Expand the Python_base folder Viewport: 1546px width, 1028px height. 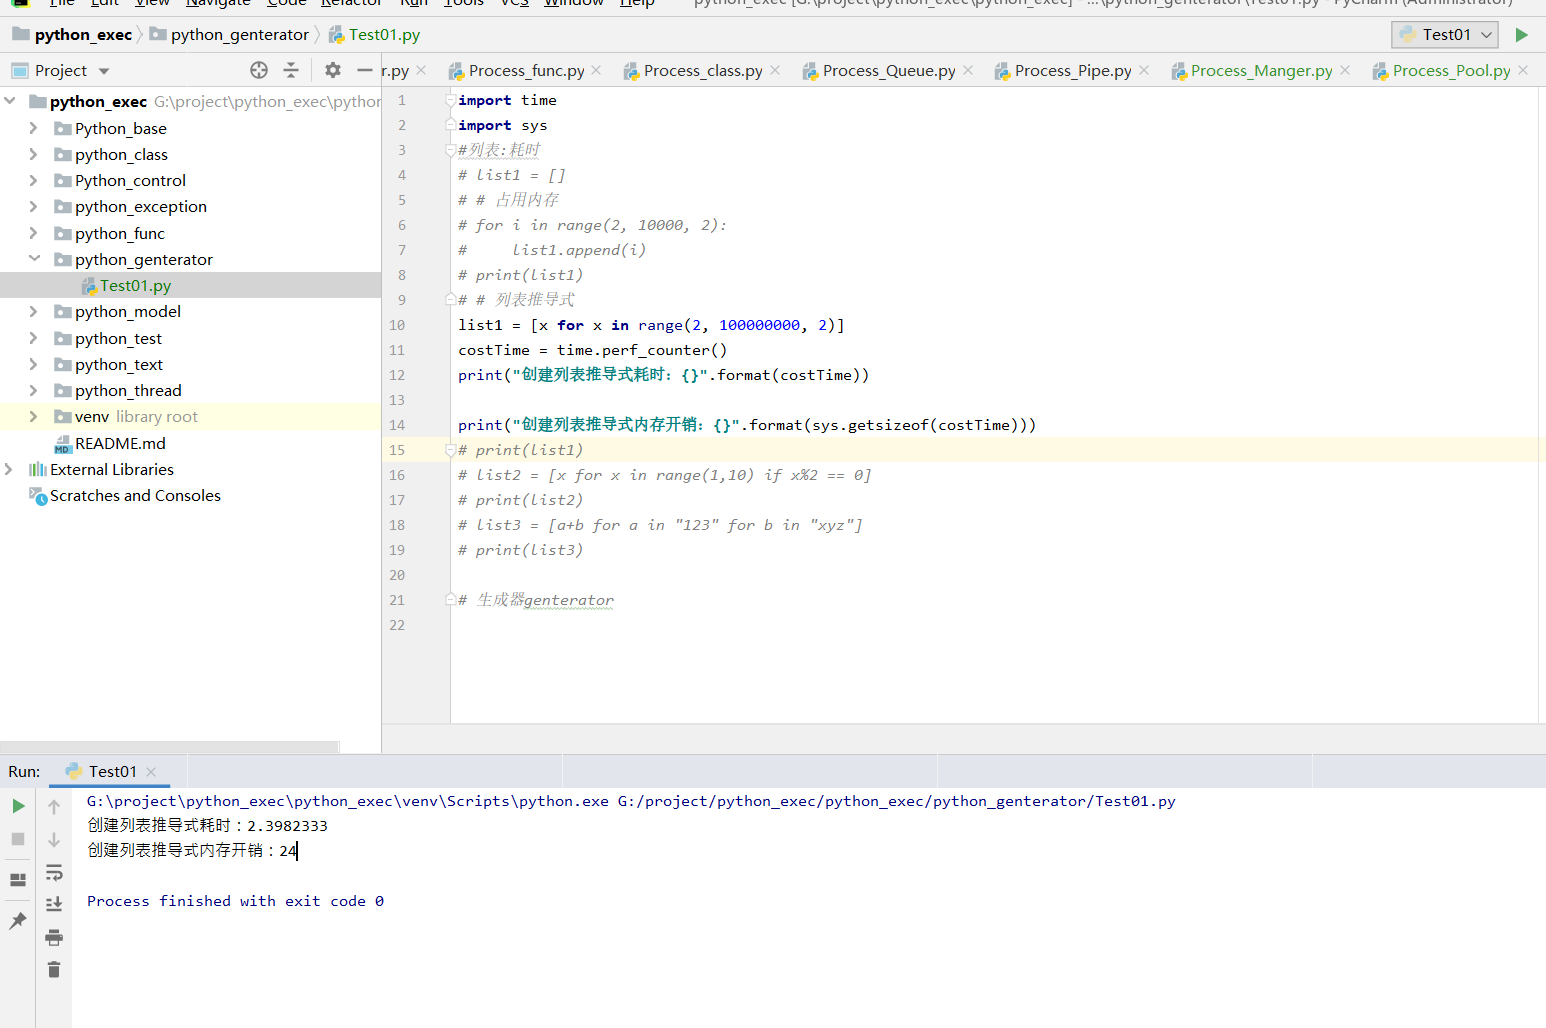coord(34,128)
